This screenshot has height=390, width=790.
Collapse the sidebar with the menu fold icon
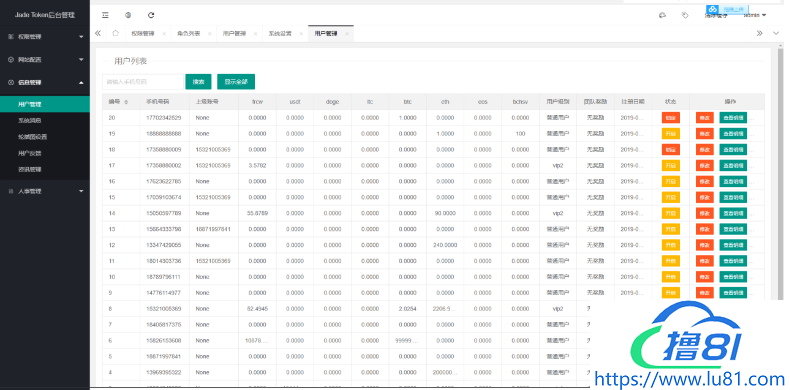[x=105, y=15]
